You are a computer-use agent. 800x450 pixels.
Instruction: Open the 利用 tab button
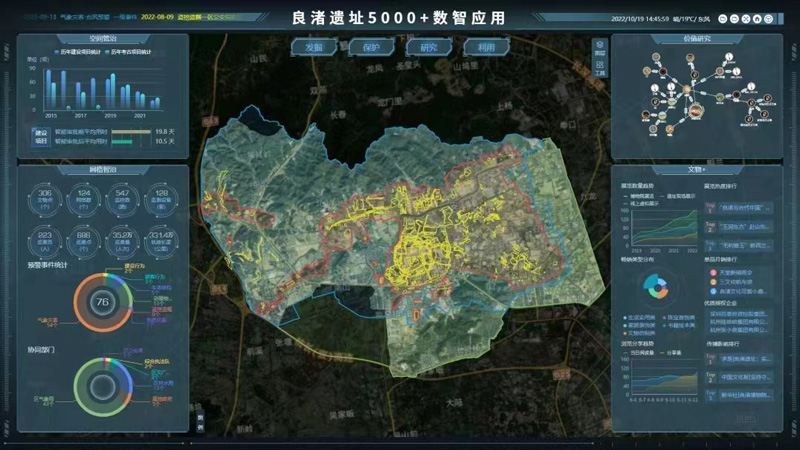[x=486, y=47]
